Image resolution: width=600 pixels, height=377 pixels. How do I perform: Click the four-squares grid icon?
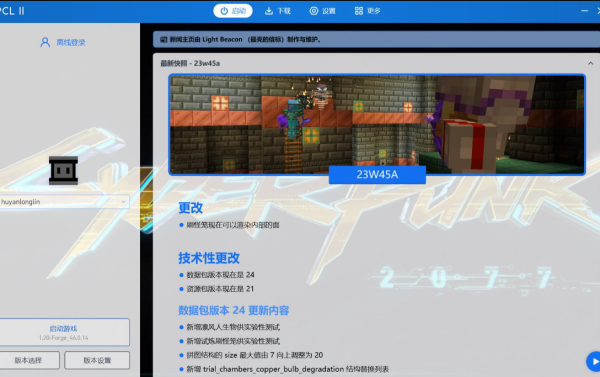[x=359, y=11]
